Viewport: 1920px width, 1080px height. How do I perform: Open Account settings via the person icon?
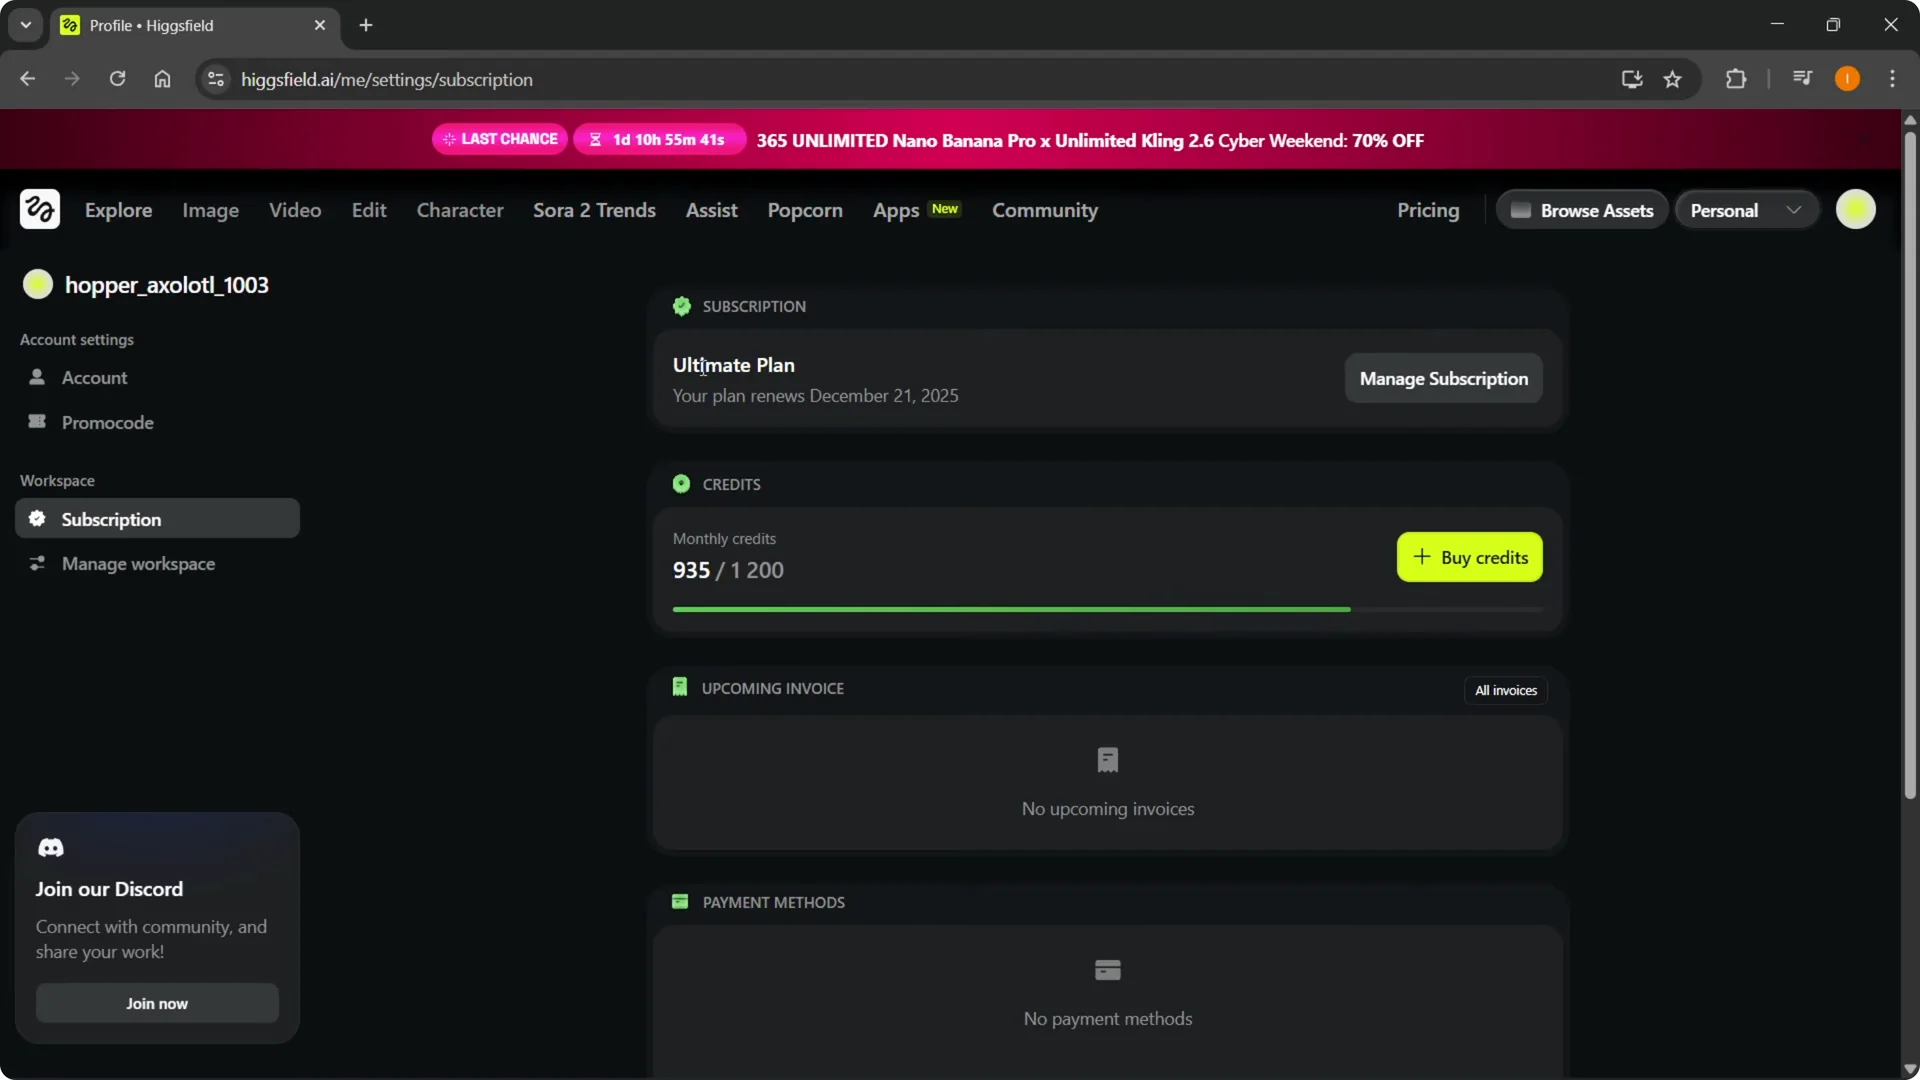pyautogui.click(x=38, y=377)
